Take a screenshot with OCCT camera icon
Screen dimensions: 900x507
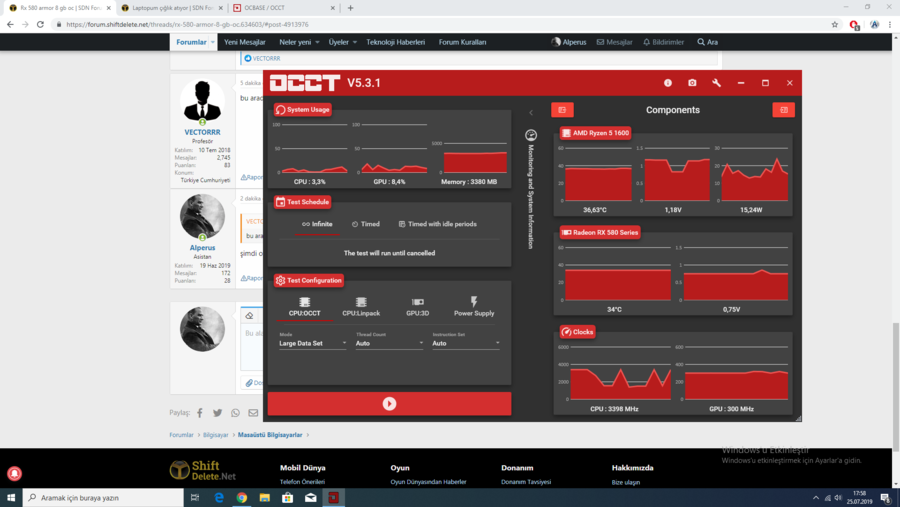point(692,83)
